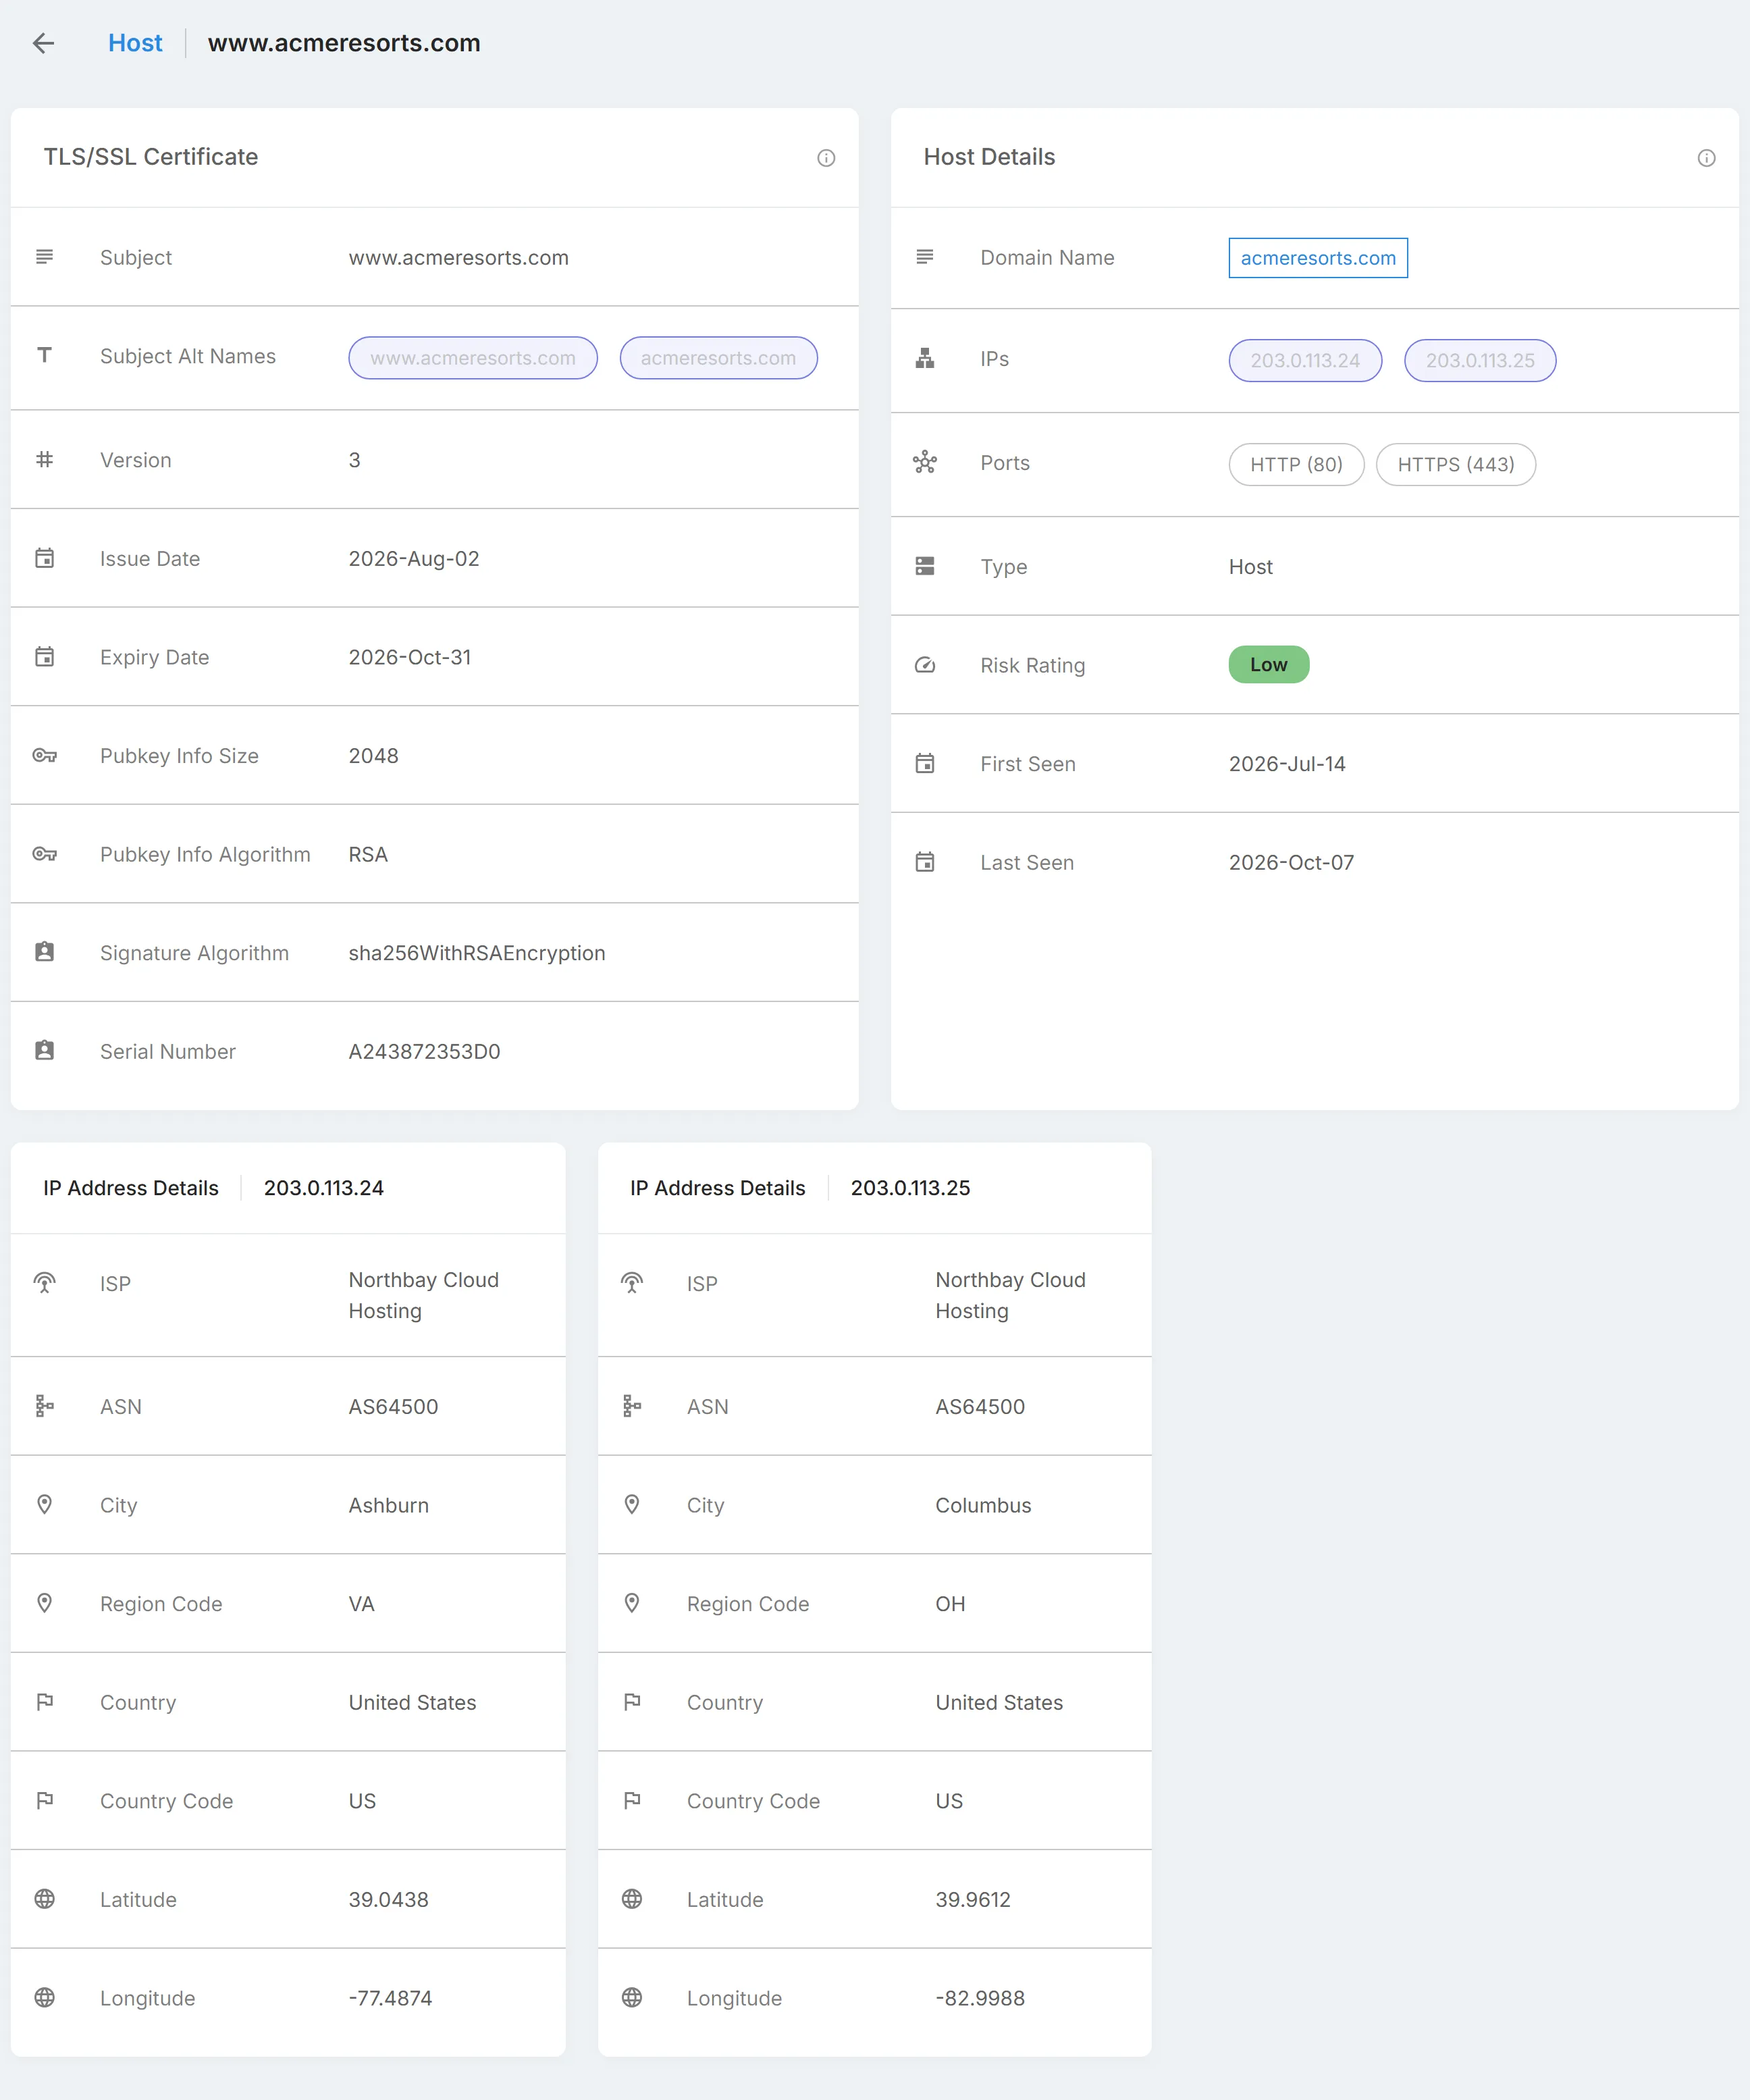Click sha256WithRSAEncryption value

coord(477,953)
